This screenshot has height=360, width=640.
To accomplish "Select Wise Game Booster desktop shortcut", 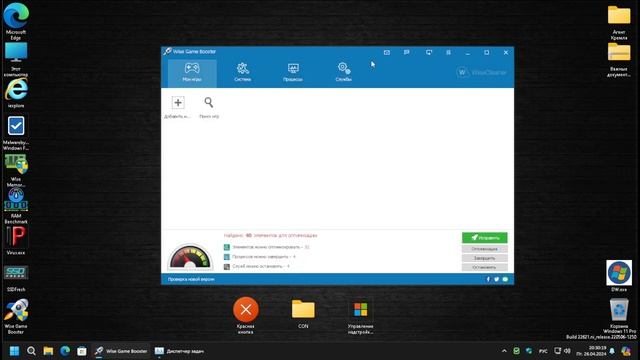I will click(16, 316).
